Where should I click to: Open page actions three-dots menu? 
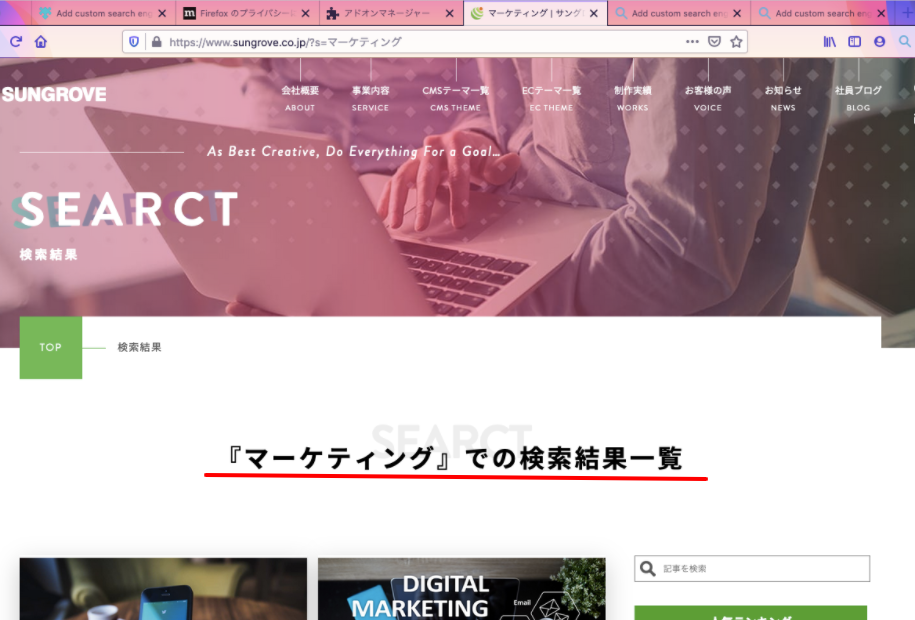click(692, 42)
